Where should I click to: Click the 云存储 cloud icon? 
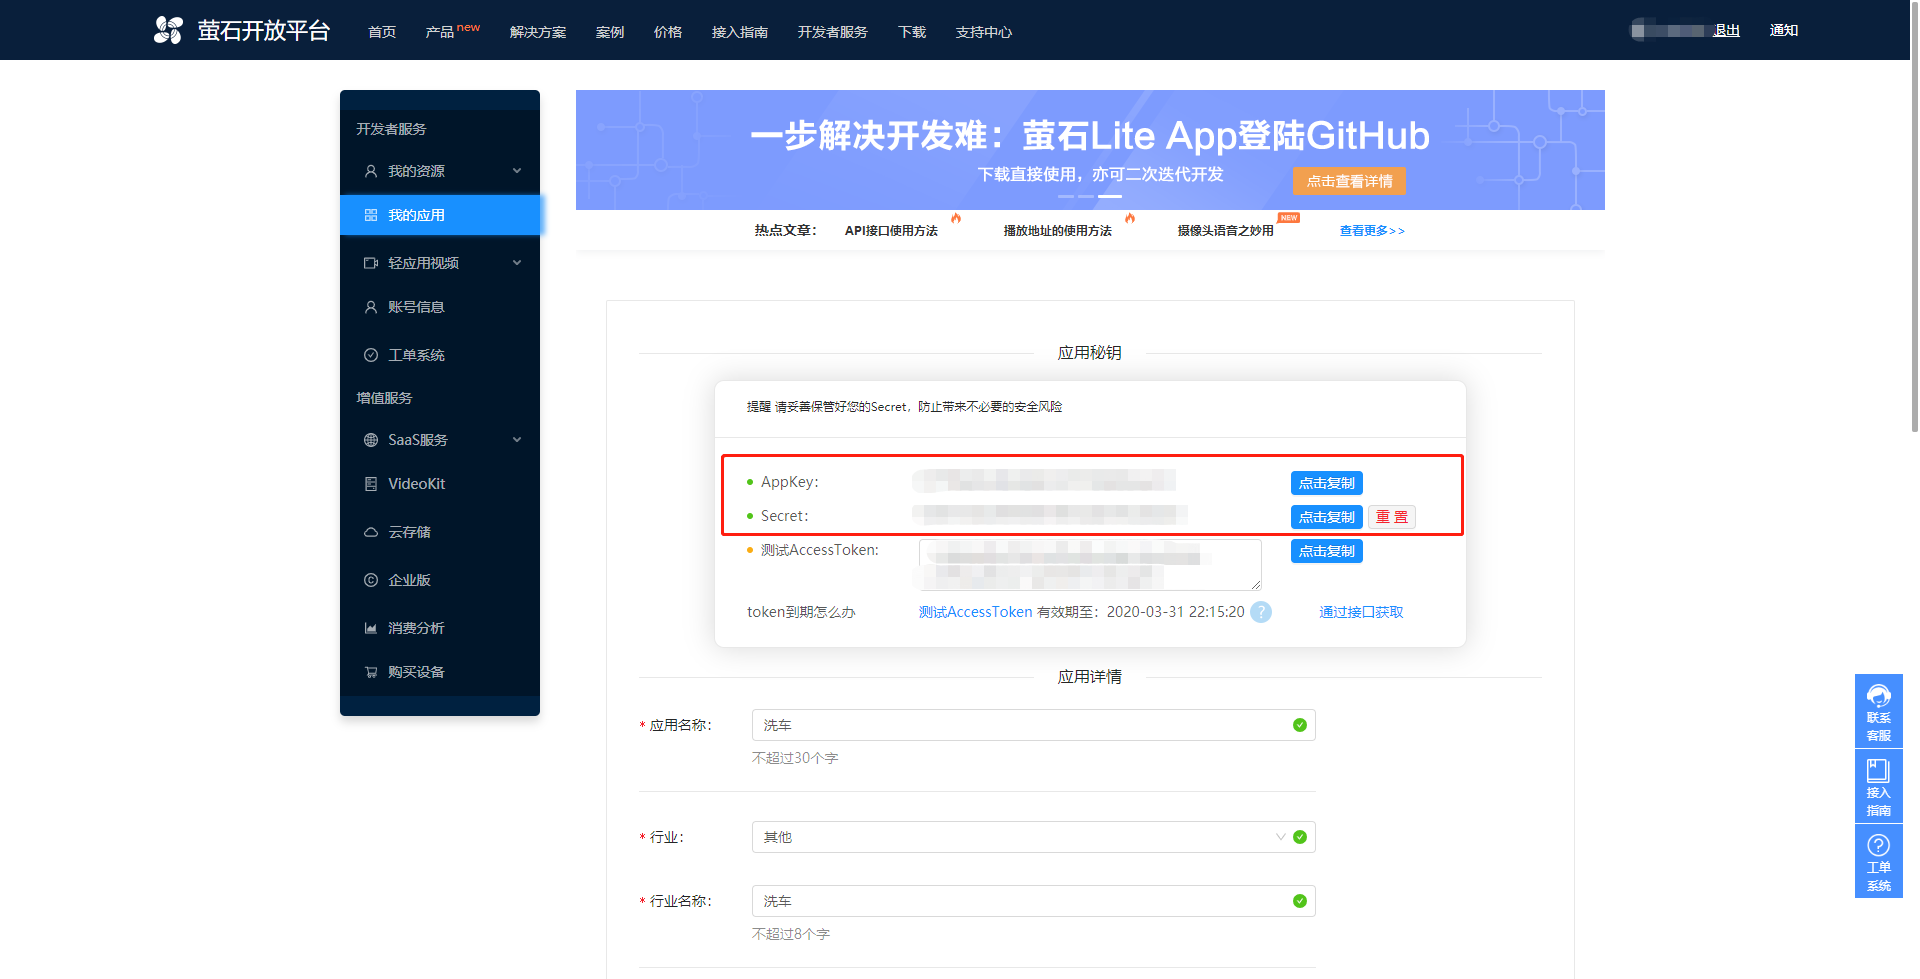(371, 532)
